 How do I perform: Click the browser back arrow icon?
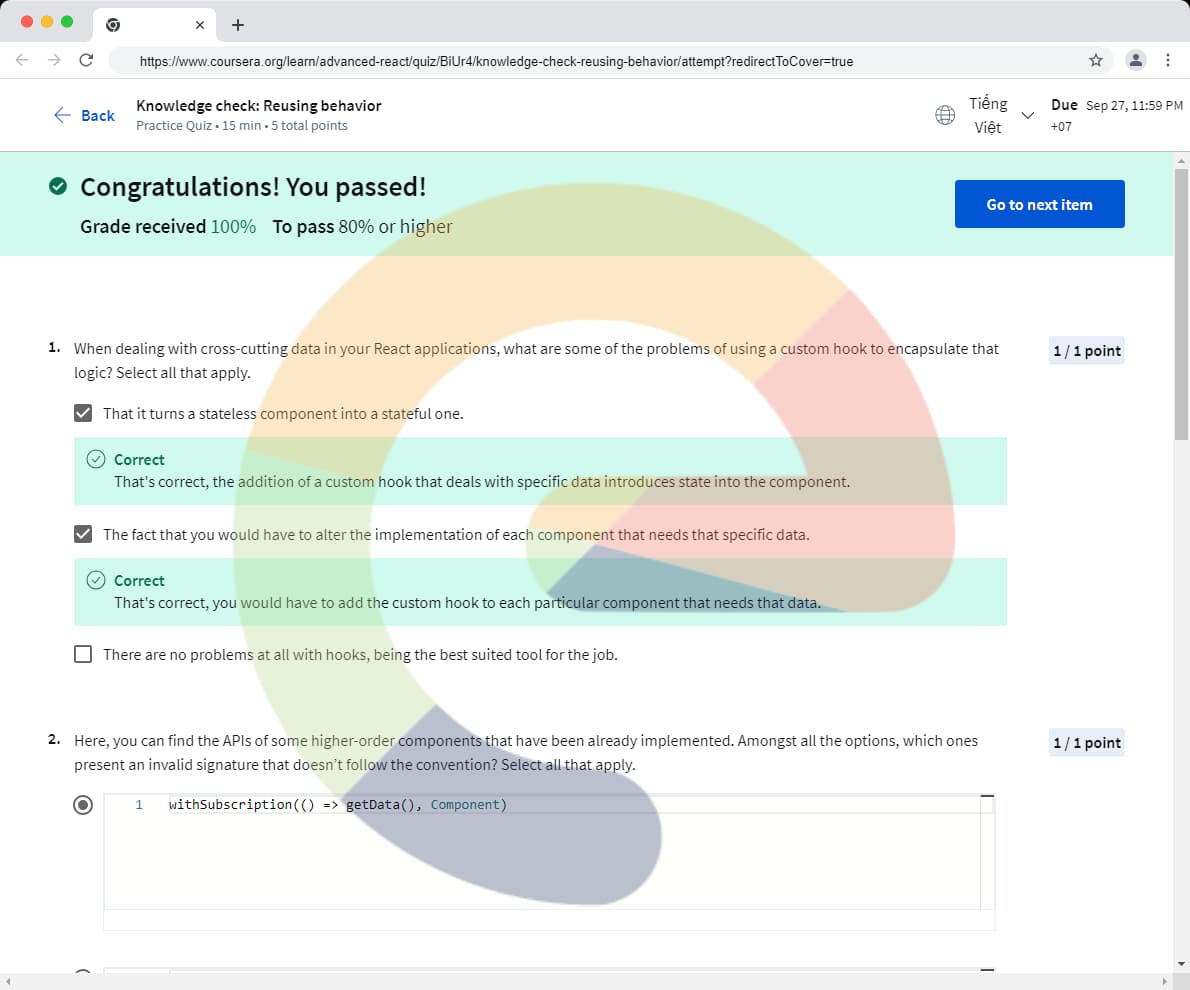pyautogui.click(x=22, y=60)
